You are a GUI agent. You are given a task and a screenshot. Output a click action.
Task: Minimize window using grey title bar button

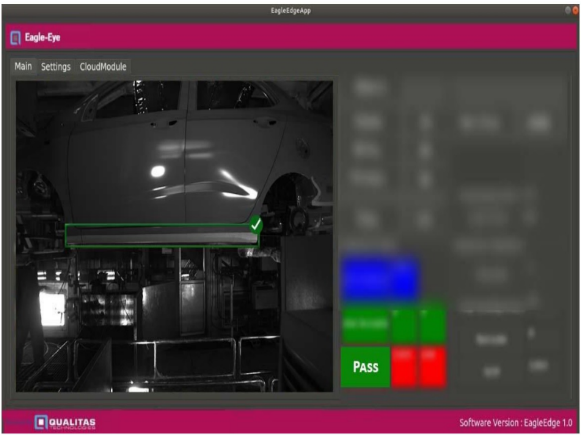[x=568, y=10]
